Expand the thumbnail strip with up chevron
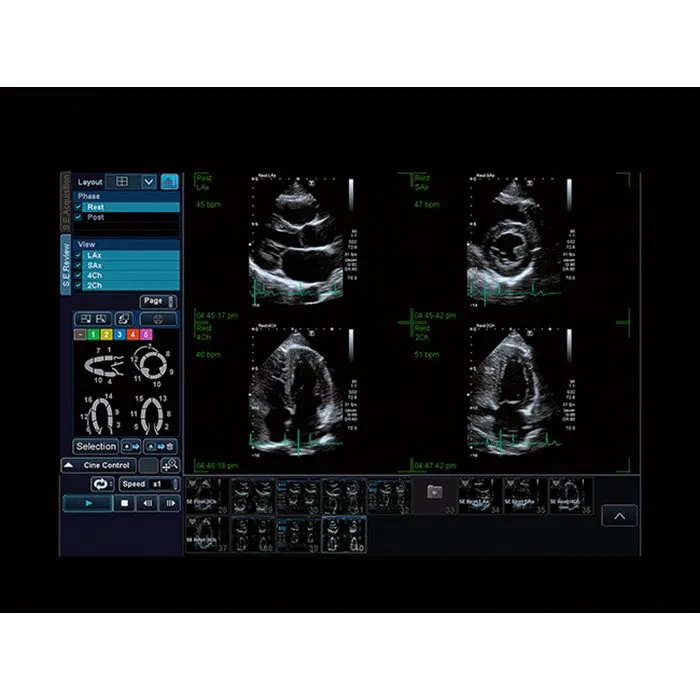This screenshot has height=700, width=700. pos(619,516)
